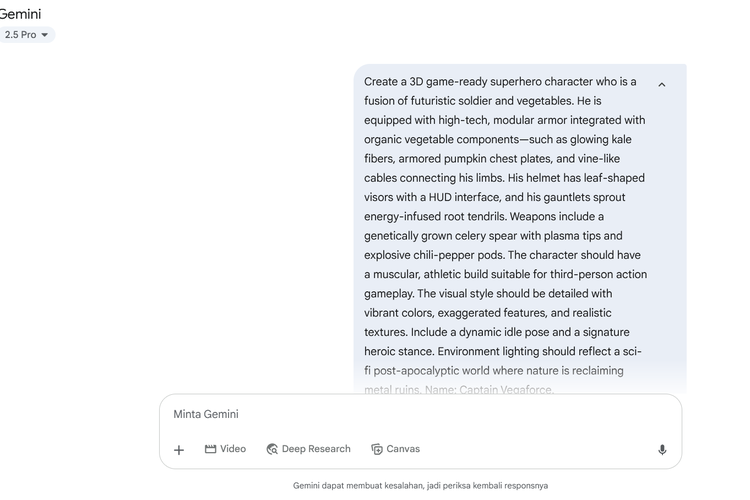750x500 pixels.
Task: Click the line mentioning HUD interface
Action: [495, 197]
